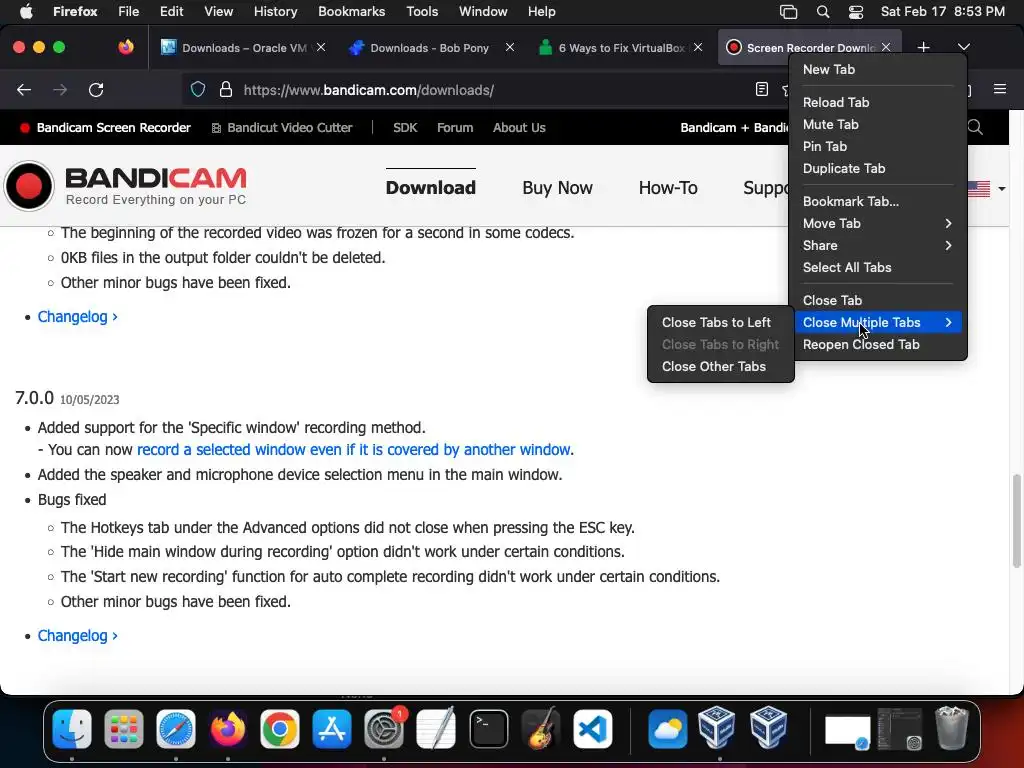Select Mute Tab from context menu
This screenshot has width=1024, height=768.
coord(878,124)
